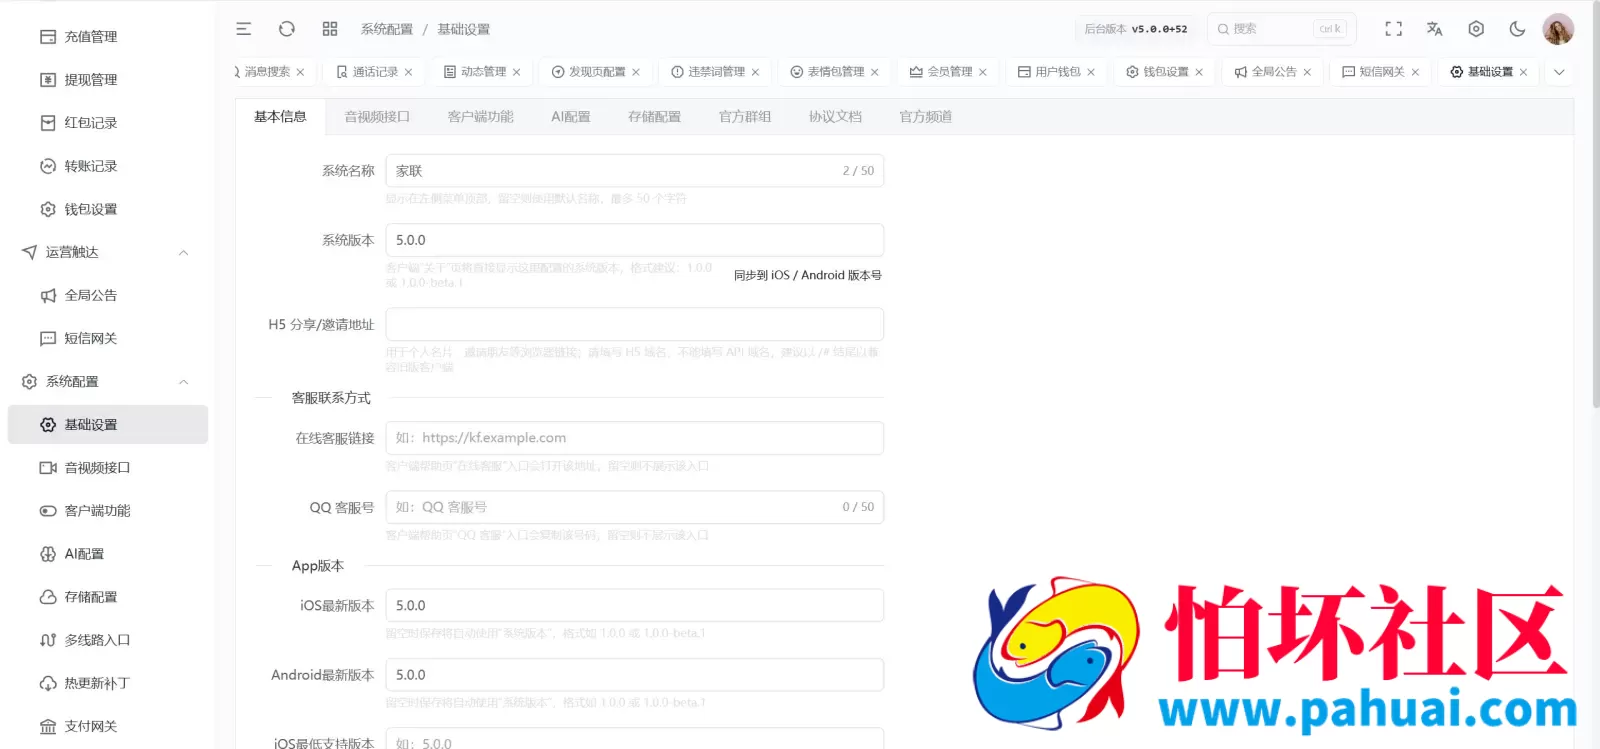Switch to 官方群组 settings tab
Image resolution: width=1600 pixels, height=749 pixels.
pyautogui.click(x=744, y=117)
